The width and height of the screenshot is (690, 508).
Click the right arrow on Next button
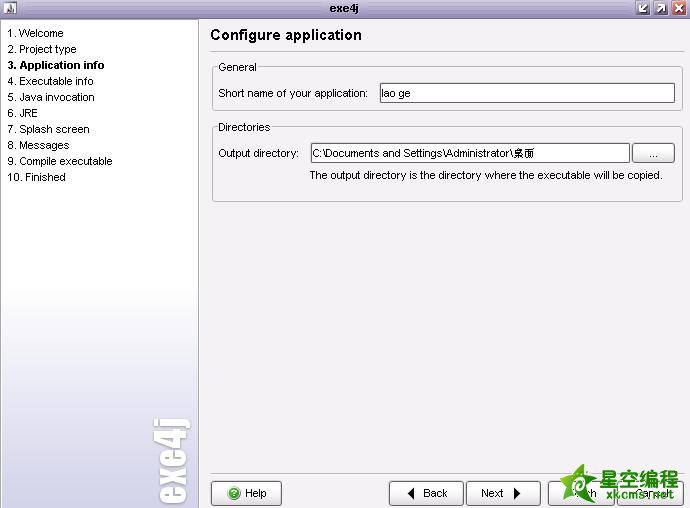coord(517,493)
